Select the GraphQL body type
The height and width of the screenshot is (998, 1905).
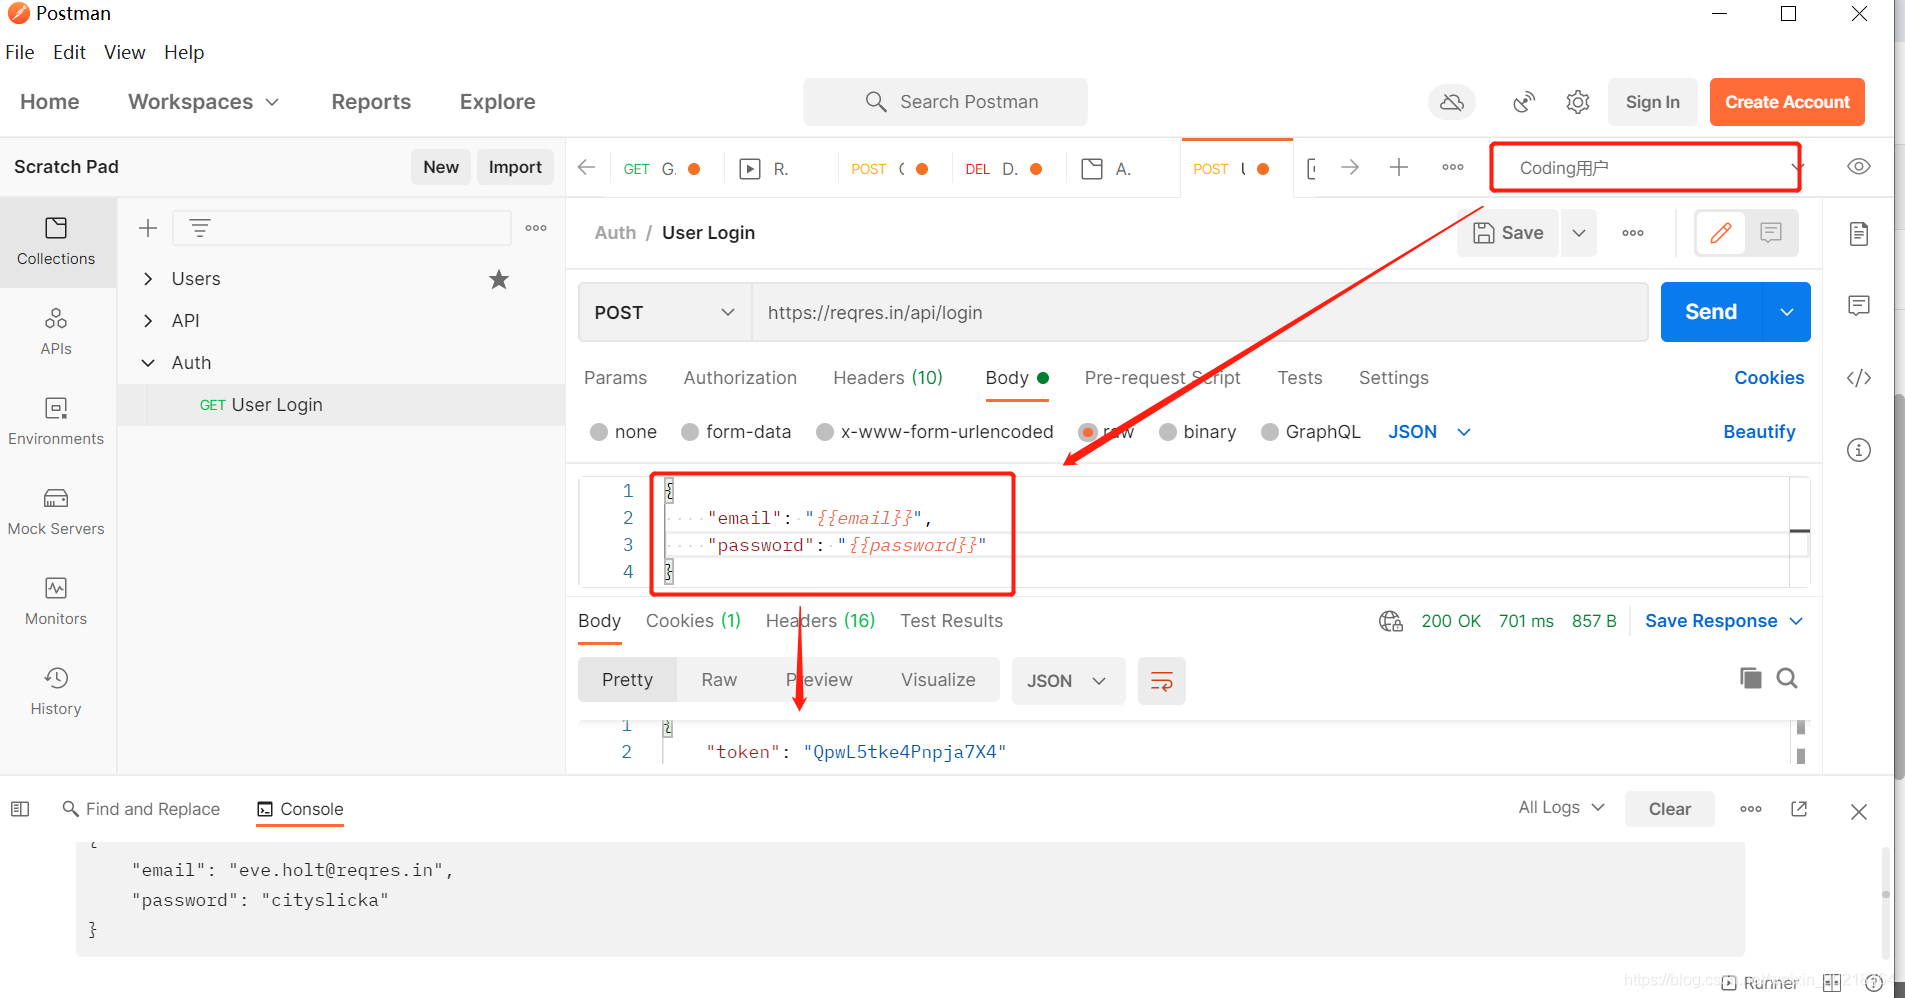pyautogui.click(x=1322, y=431)
